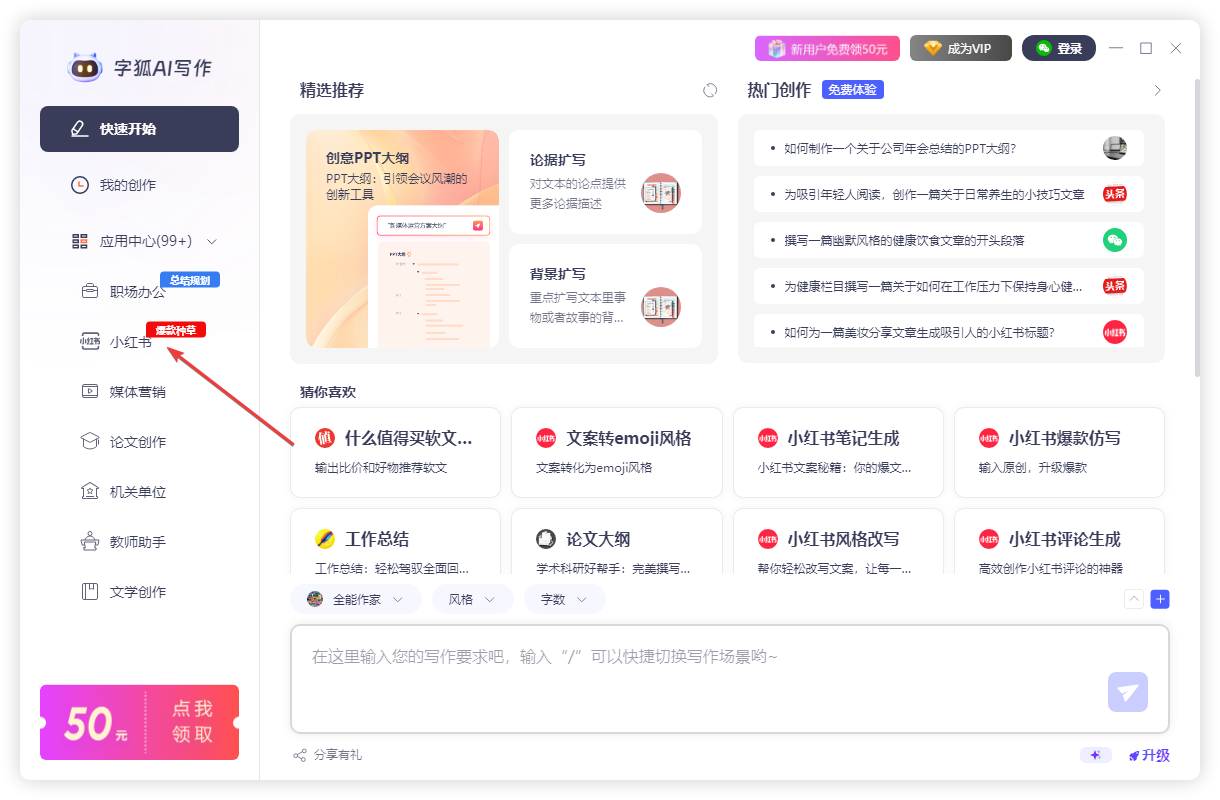Click the 字狐AI写作 robot logo
This screenshot has height=800, width=1220.
click(x=85, y=68)
